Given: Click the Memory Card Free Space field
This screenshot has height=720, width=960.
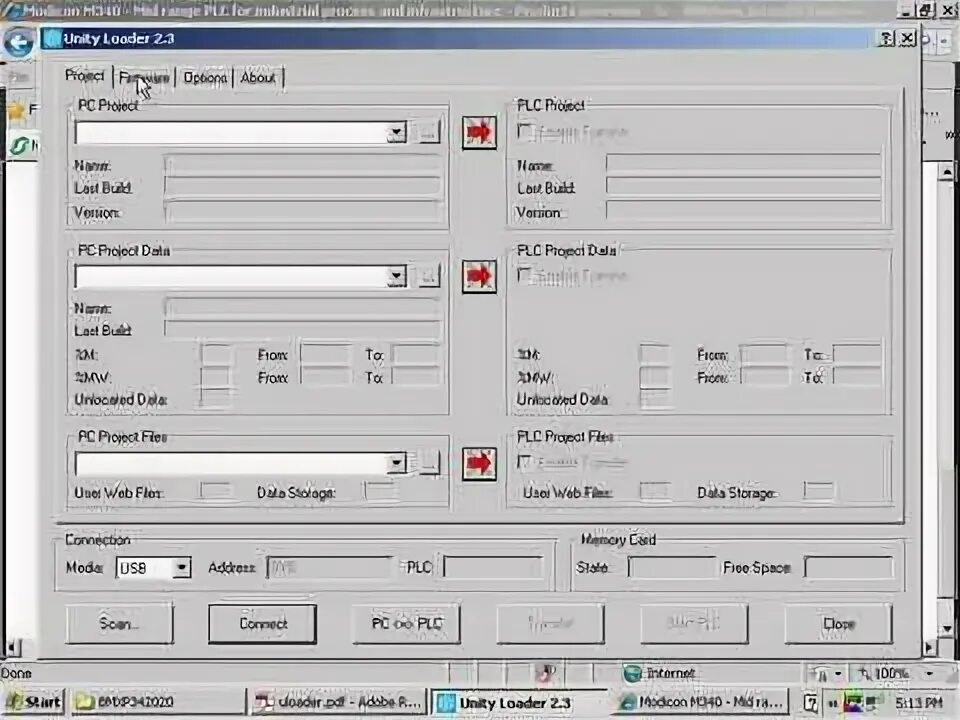Looking at the screenshot, I should point(848,568).
